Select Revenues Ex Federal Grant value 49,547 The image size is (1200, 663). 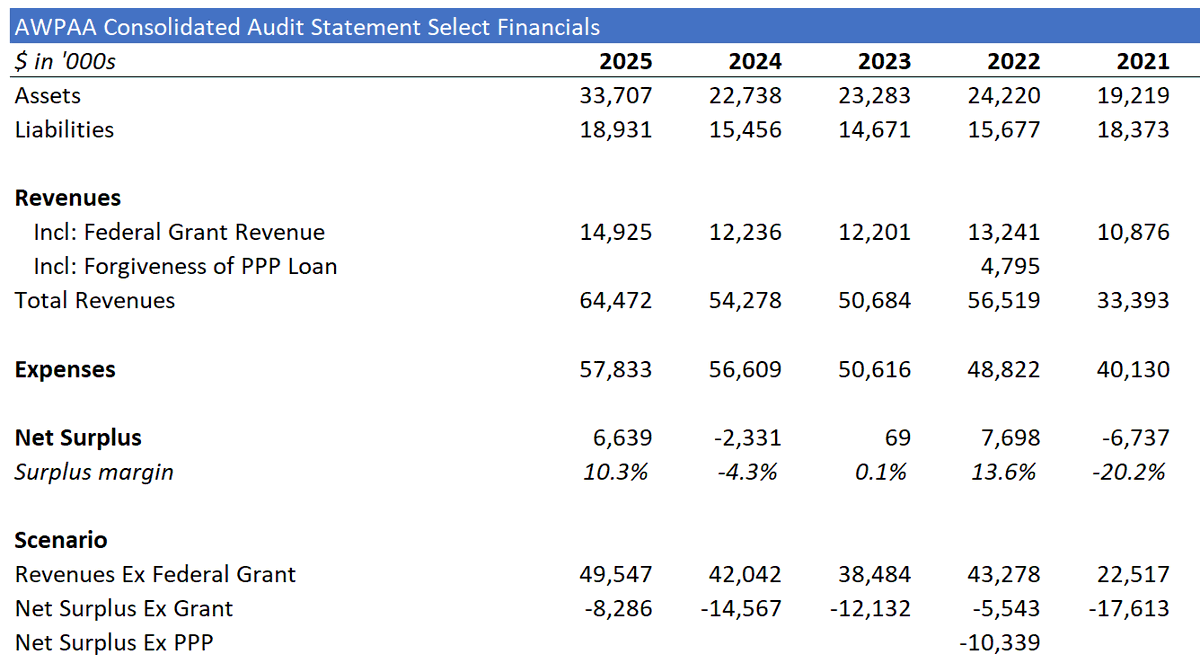click(616, 574)
